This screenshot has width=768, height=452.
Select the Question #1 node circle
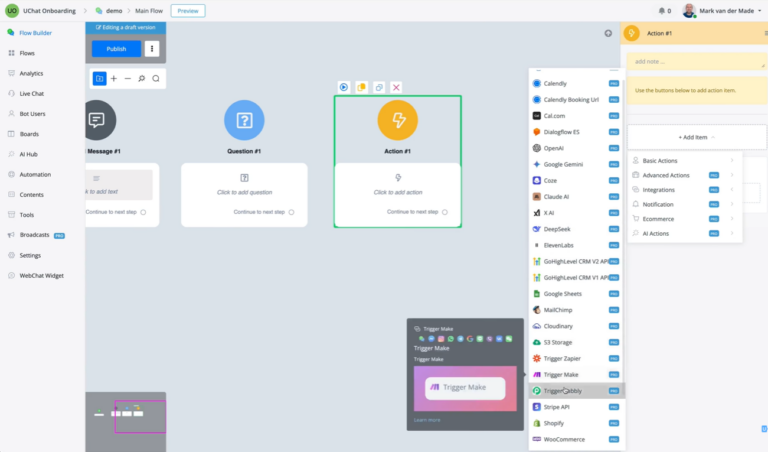click(x=244, y=120)
